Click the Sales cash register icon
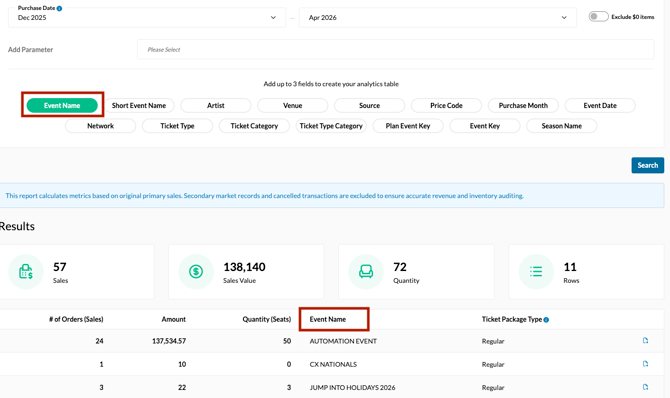Image resolution: width=670 pixels, height=398 pixels. pos(26,271)
